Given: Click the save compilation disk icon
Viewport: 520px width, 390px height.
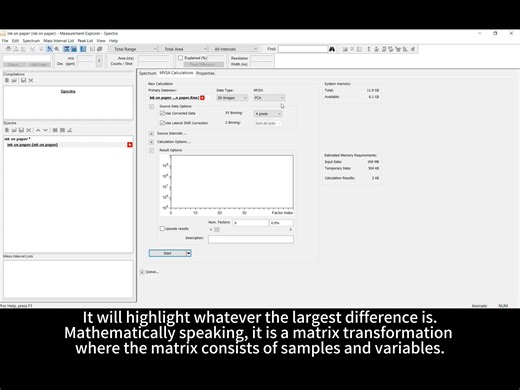Looking at the screenshot, I should [23, 80].
